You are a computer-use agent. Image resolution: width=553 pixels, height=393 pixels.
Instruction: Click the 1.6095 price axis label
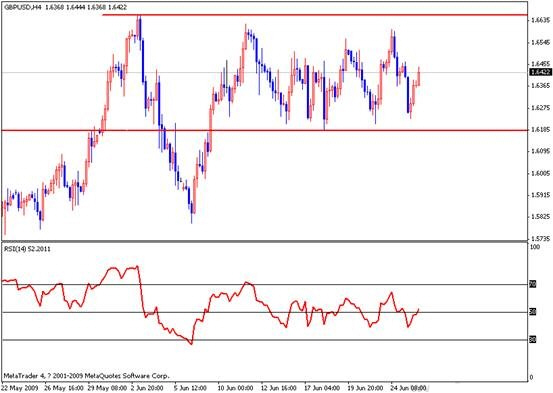point(540,151)
